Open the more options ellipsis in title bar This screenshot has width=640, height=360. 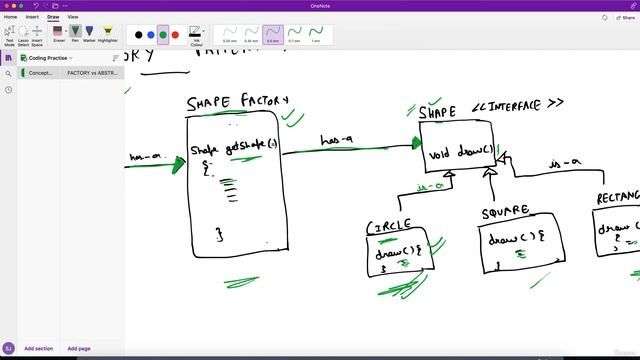tap(65, 6)
